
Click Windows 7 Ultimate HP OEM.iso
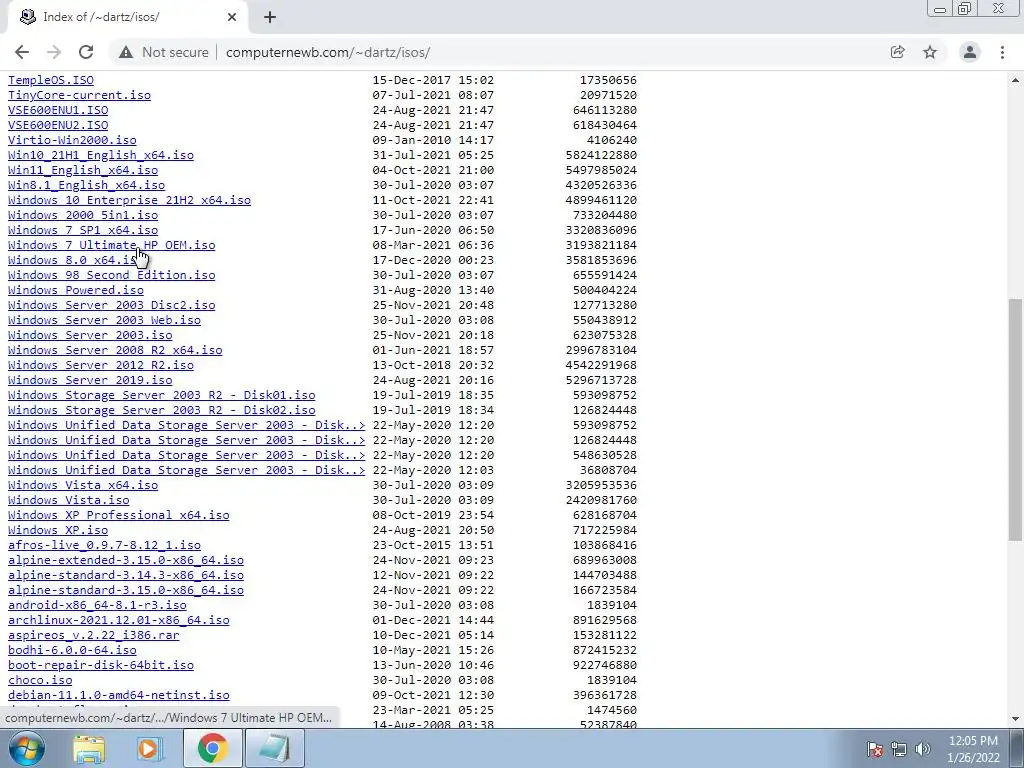(x=112, y=246)
